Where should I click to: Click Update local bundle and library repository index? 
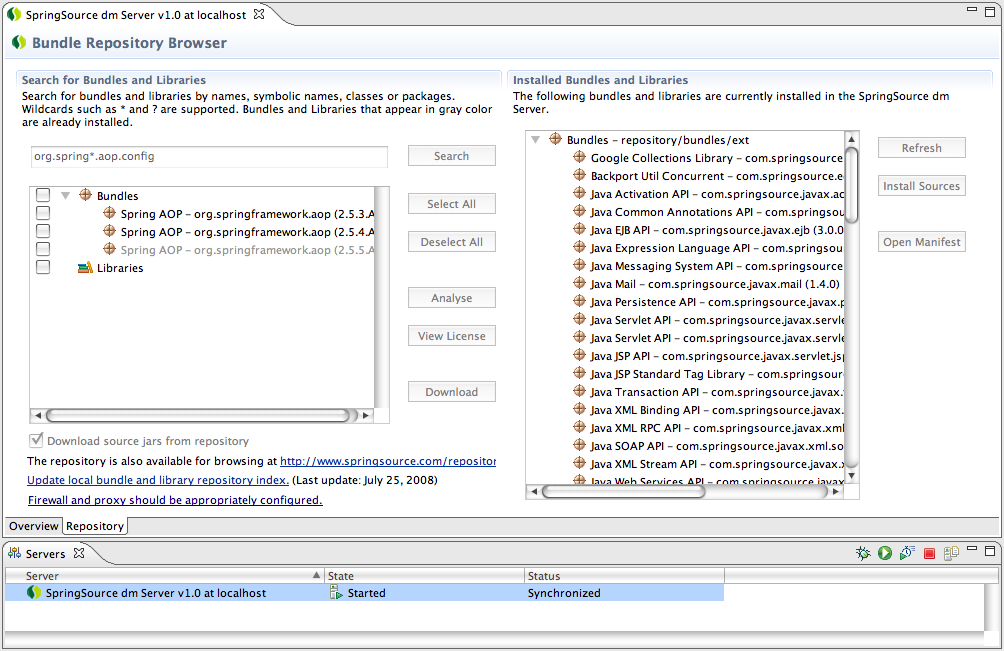(158, 480)
